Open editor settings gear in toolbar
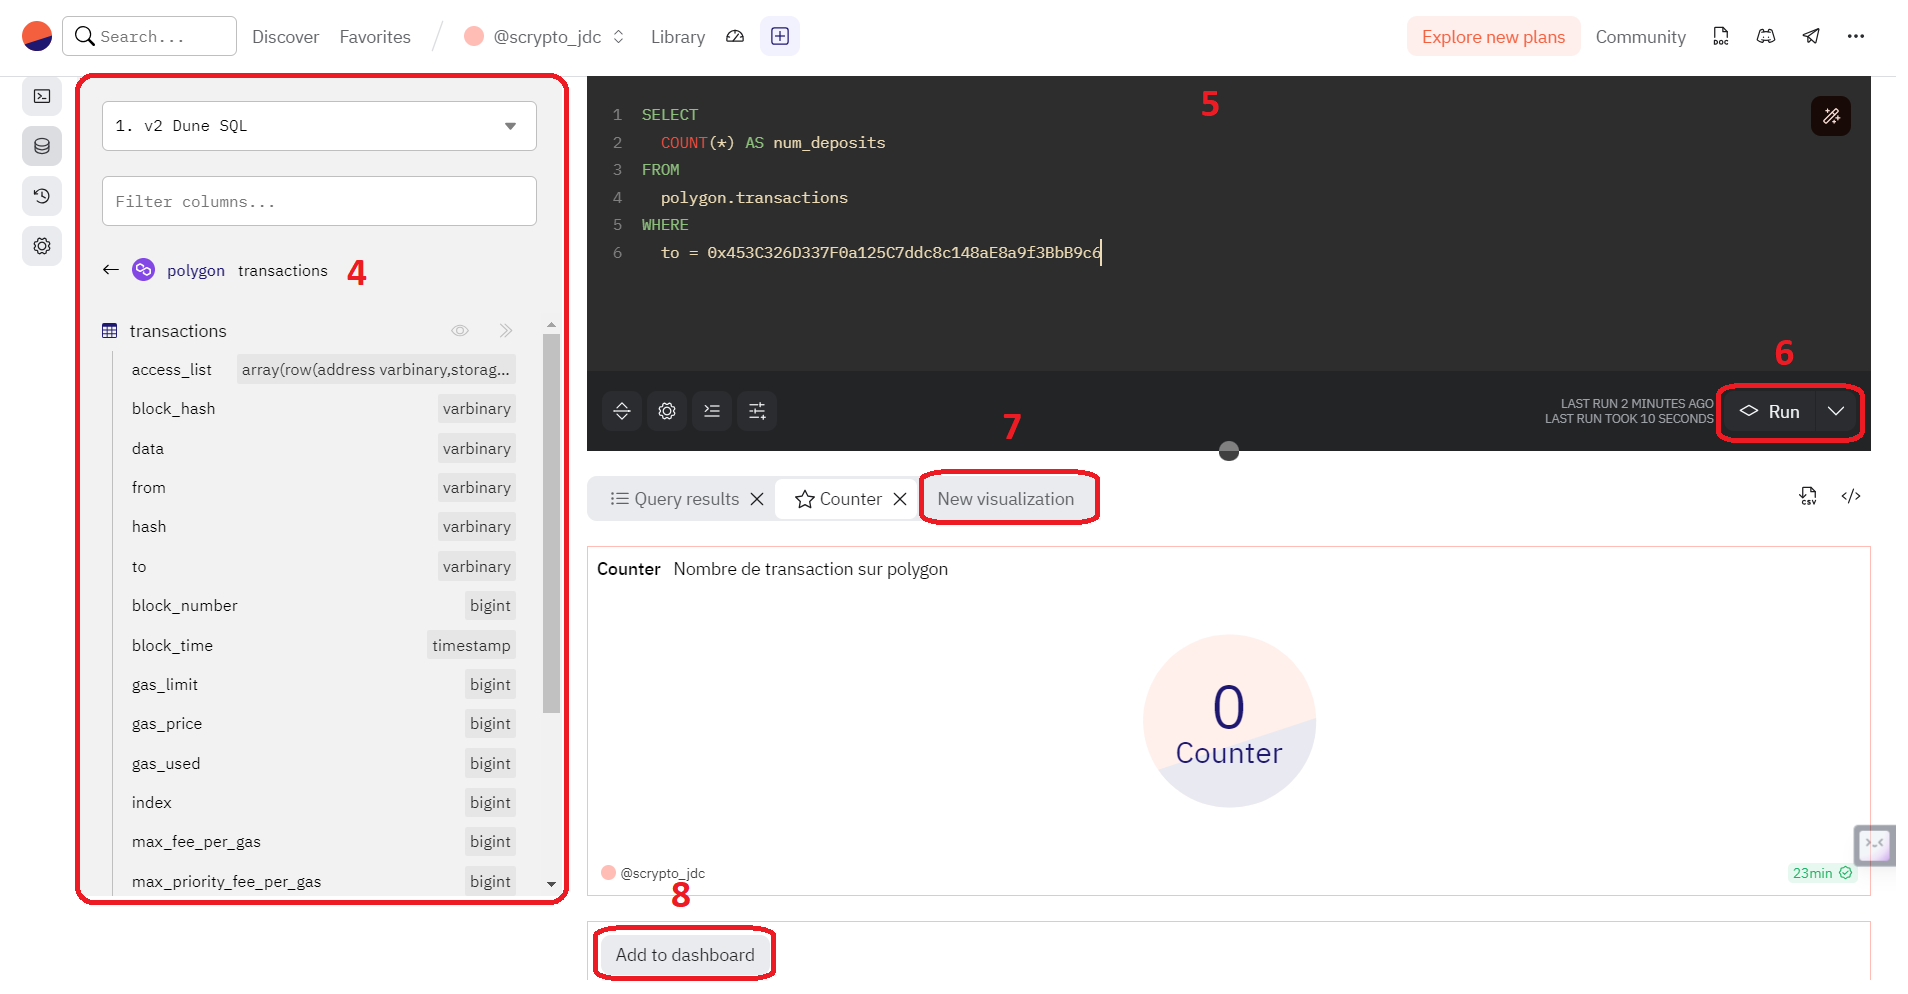The width and height of the screenshot is (1908, 994). [667, 411]
